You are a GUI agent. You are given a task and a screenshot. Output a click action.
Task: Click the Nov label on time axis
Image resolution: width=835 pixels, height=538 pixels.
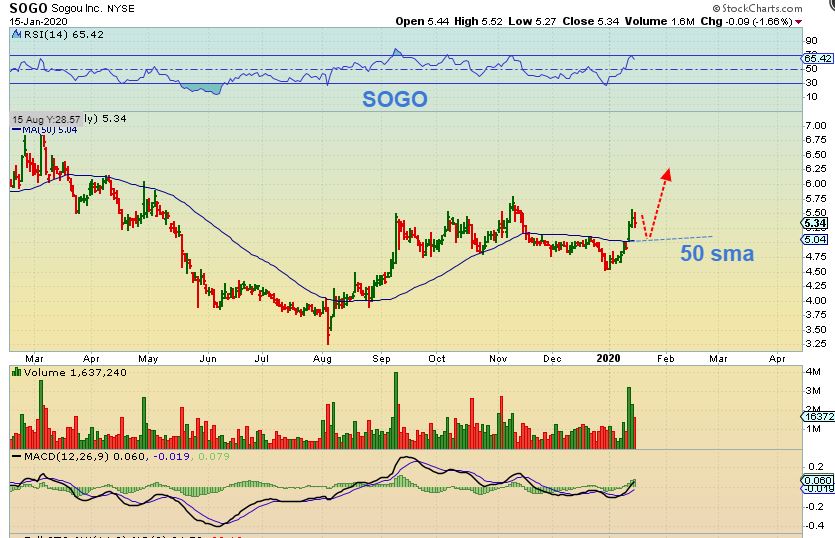pos(498,359)
